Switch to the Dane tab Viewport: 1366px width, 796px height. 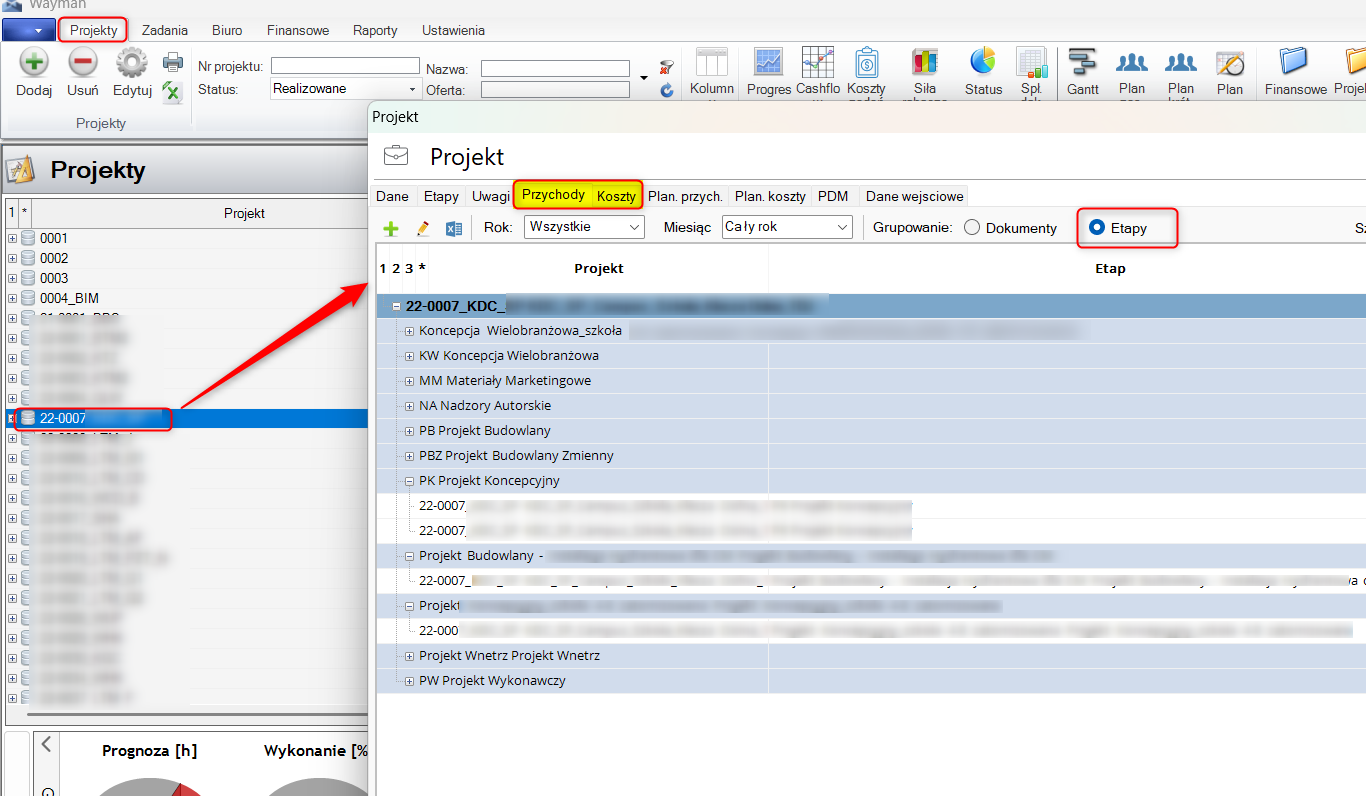(x=392, y=196)
